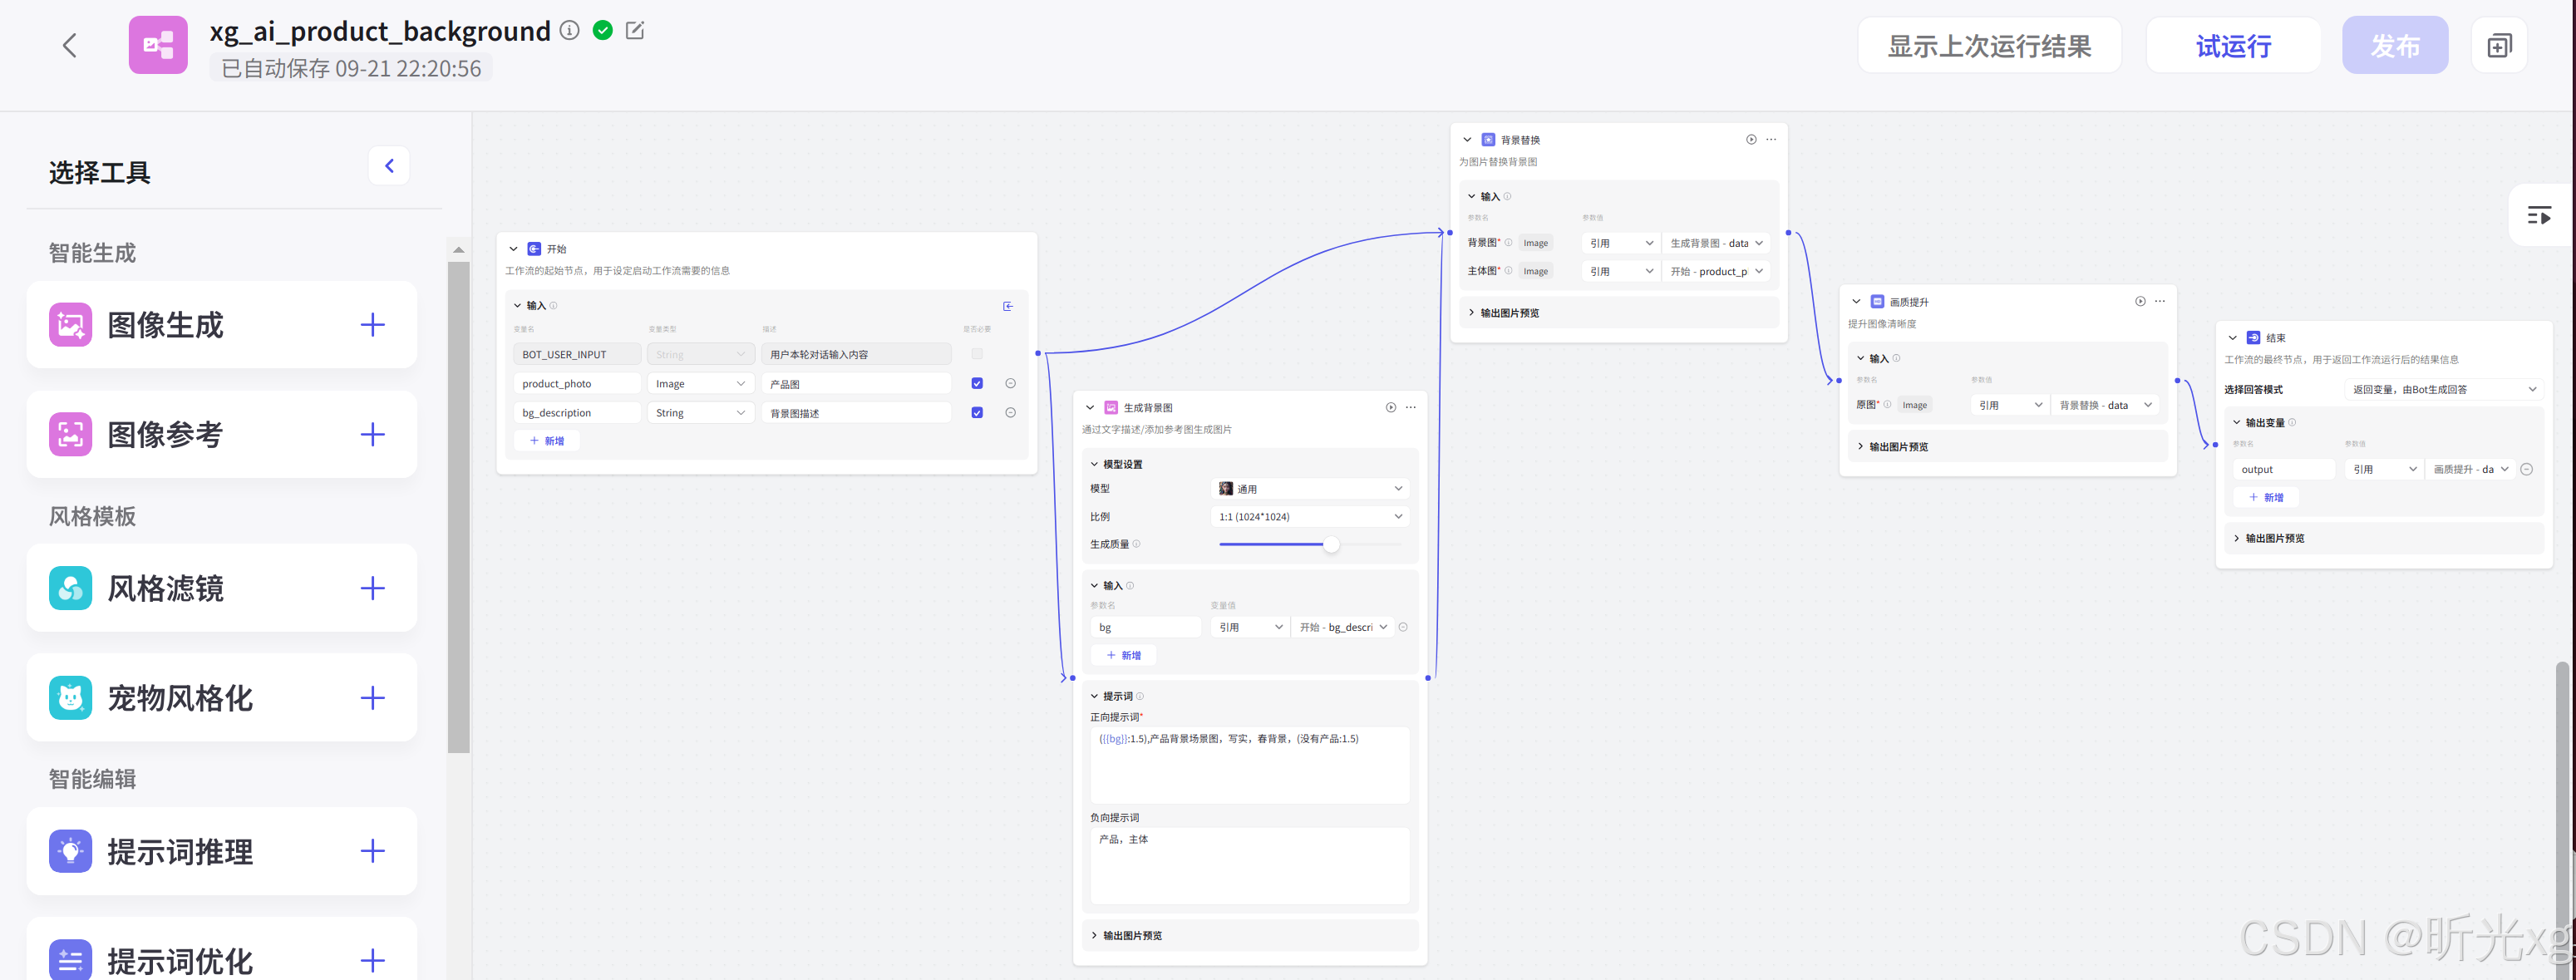Screen dimensions: 2576x980
Task: Add the 图像生成 tool with plus icon
Action: (372, 325)
